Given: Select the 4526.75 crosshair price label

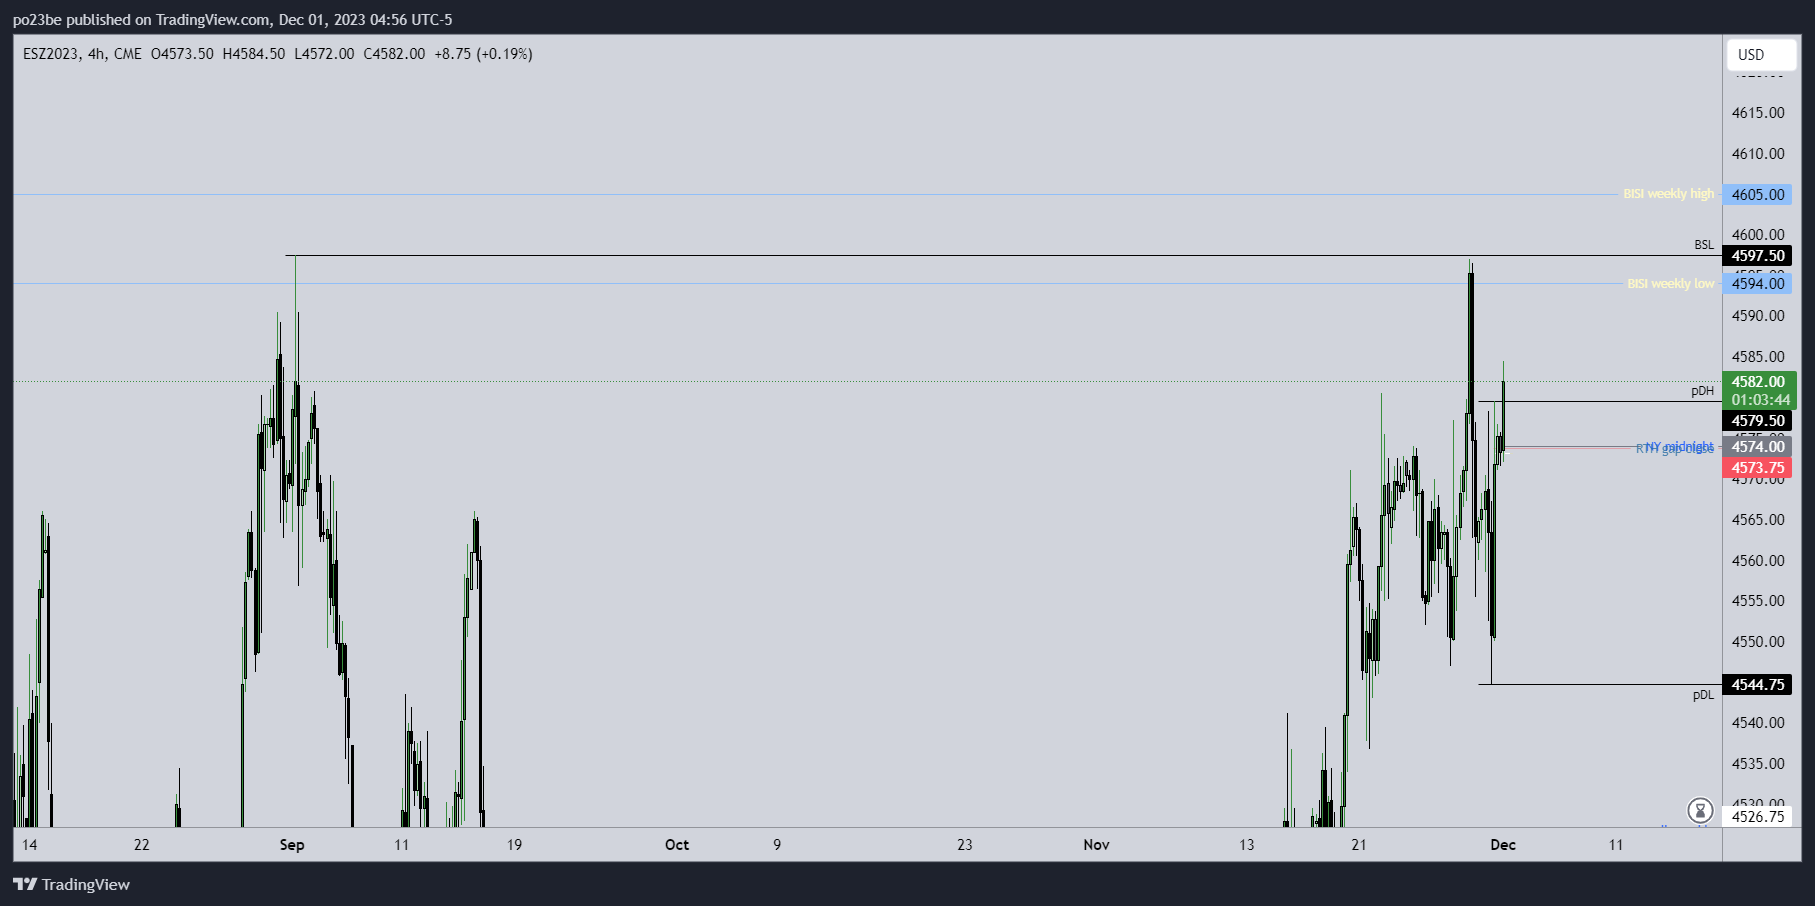Looking at the screenshot, I should coord(1757,817).
